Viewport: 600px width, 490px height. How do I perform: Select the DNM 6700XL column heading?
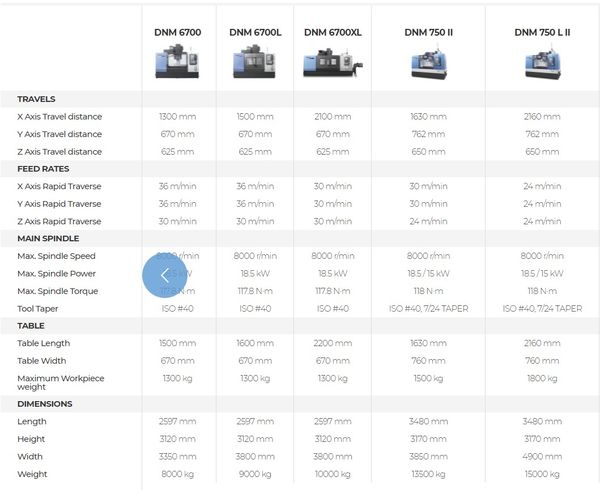[x=333, y=33]
